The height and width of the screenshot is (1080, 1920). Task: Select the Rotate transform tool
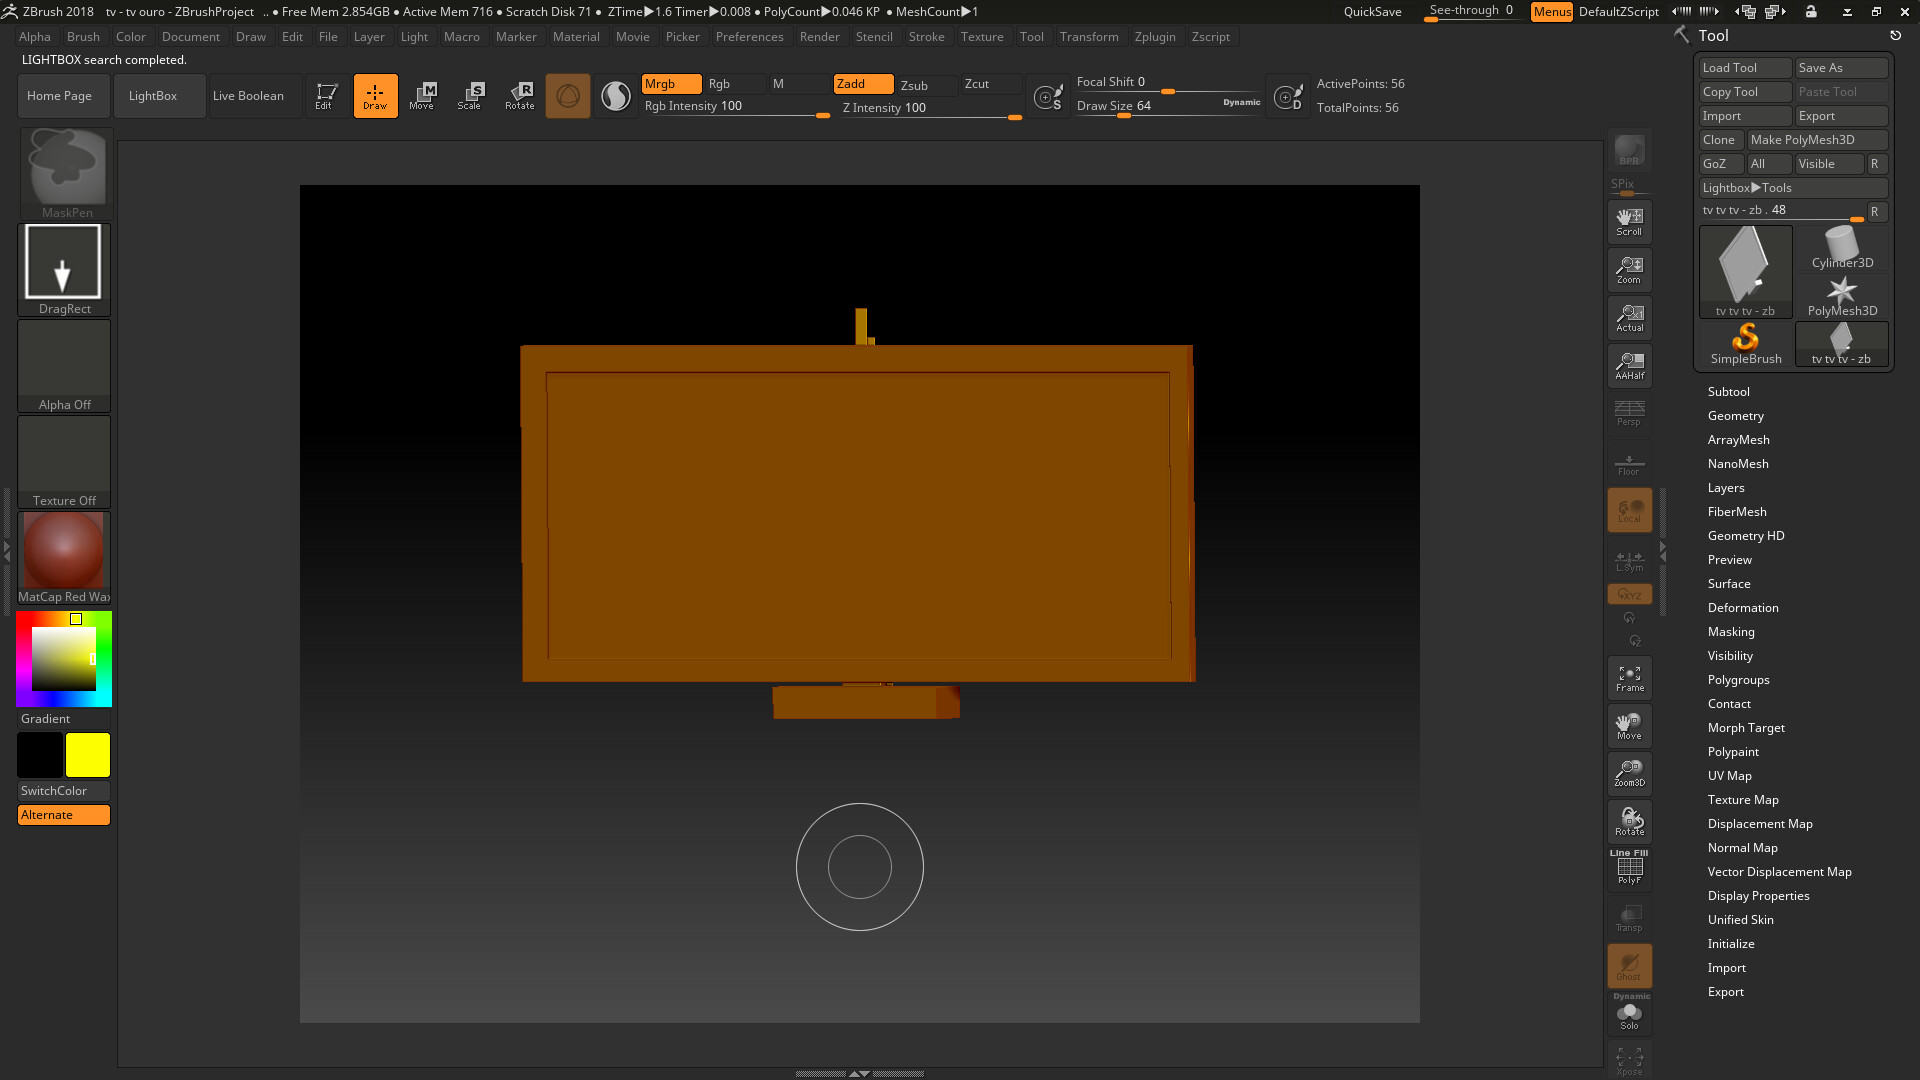tap(519, 96)
